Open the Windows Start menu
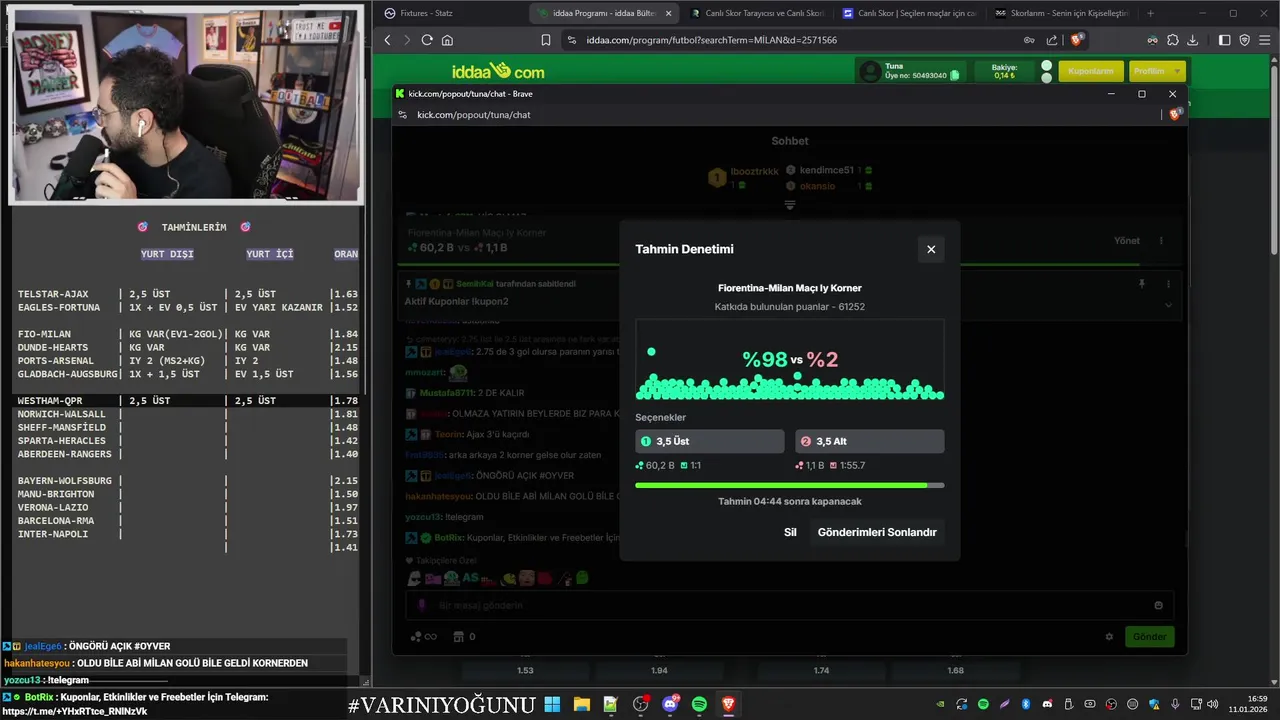Image resolution: width=1280 pixels, height=720 pixels. [x=552, y=704]
